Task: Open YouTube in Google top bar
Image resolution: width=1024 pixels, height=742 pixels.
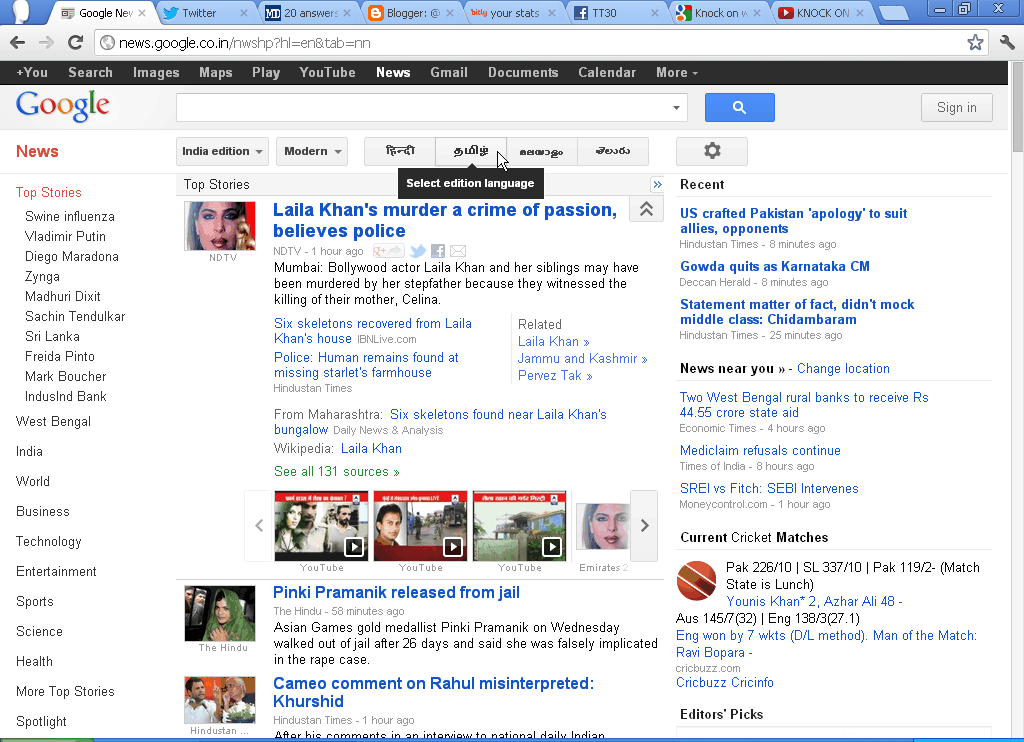Action: [327, 73]
